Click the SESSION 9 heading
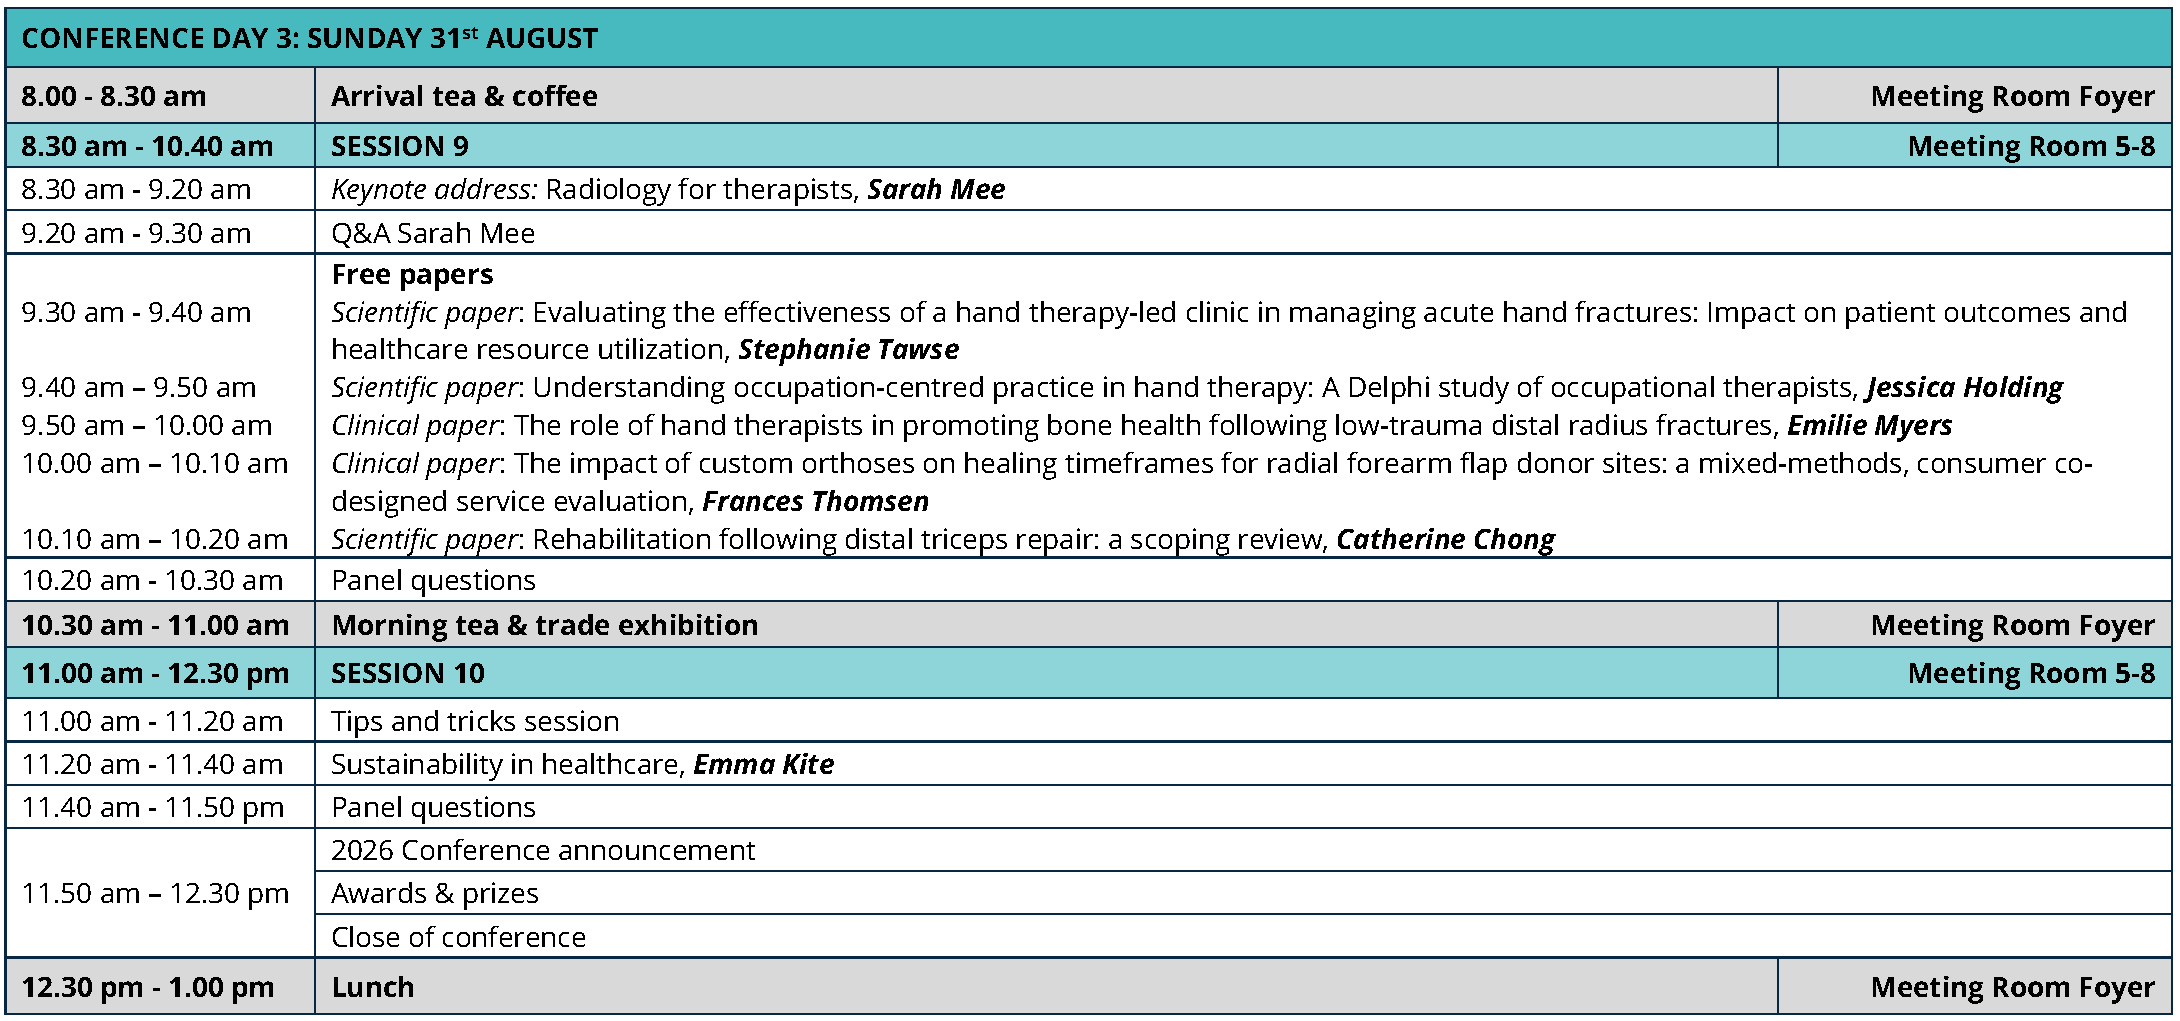This screenshot has height=1021, width=2180. pyautogui.click(x=400, y=146)
